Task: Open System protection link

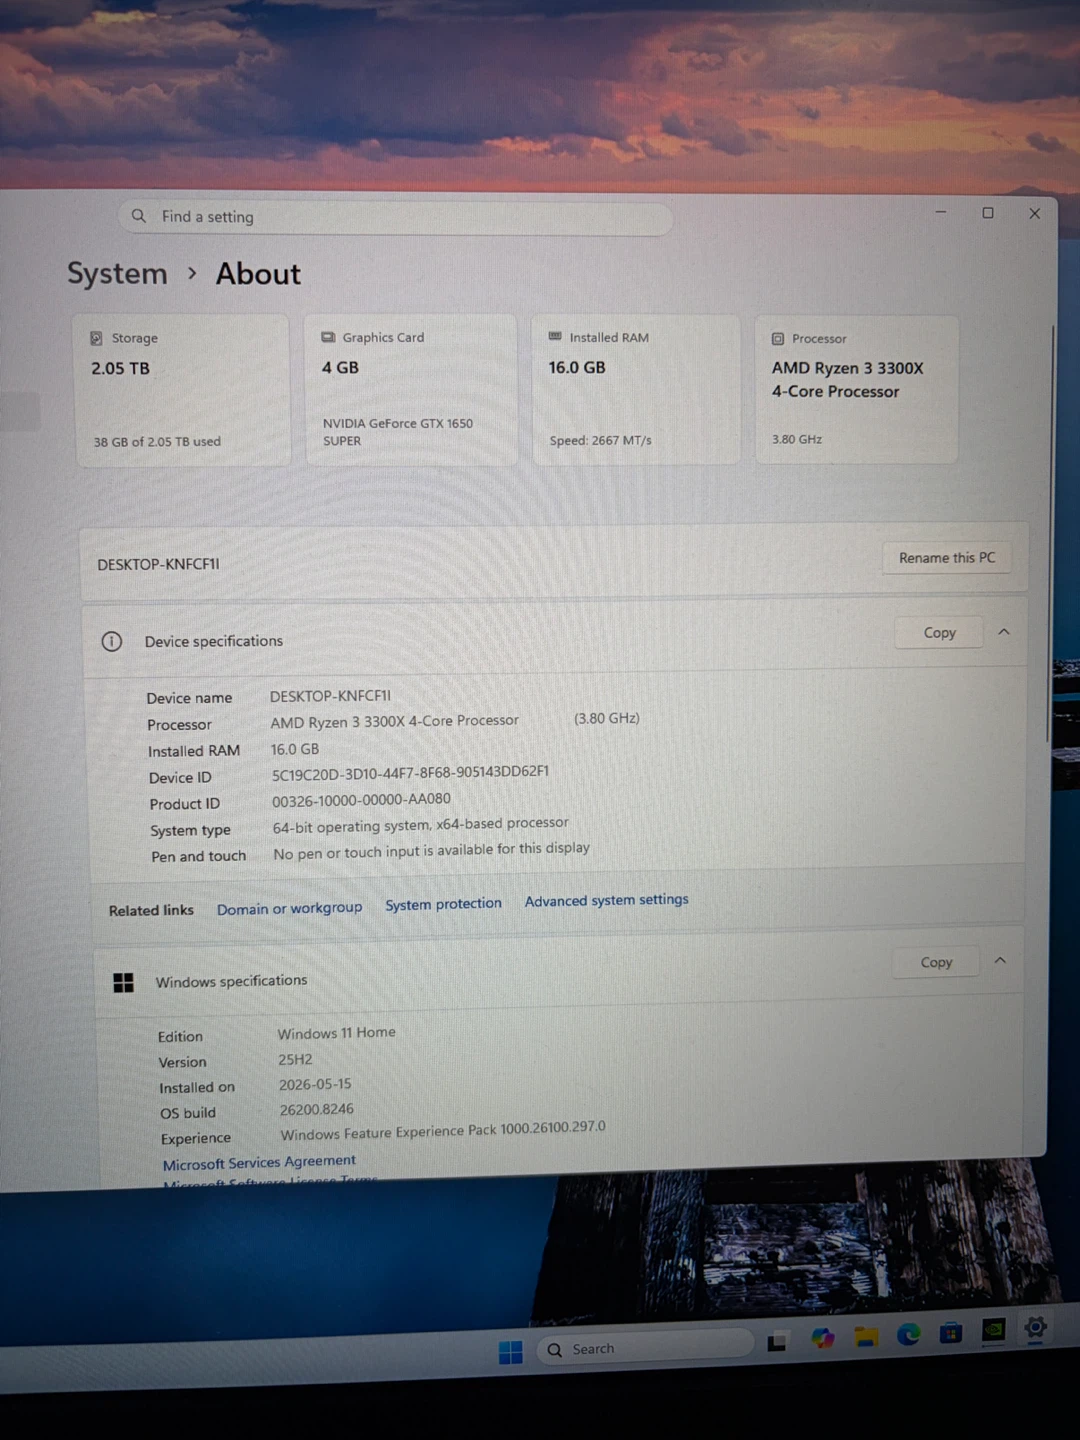Action: click(x=444, y=904)
